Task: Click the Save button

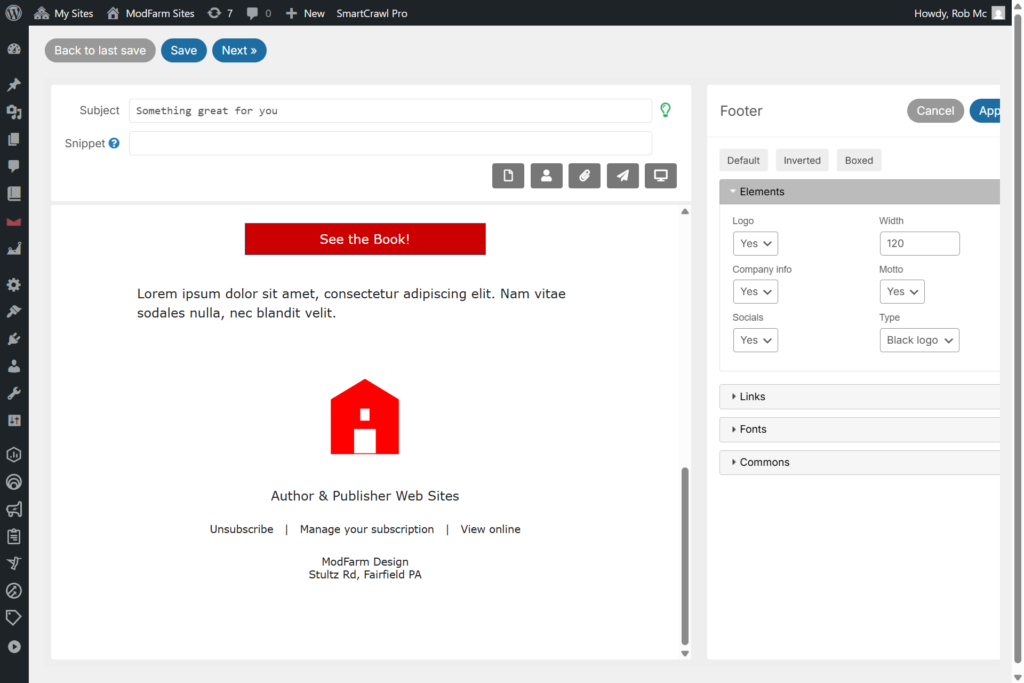Action: (184, 51)
